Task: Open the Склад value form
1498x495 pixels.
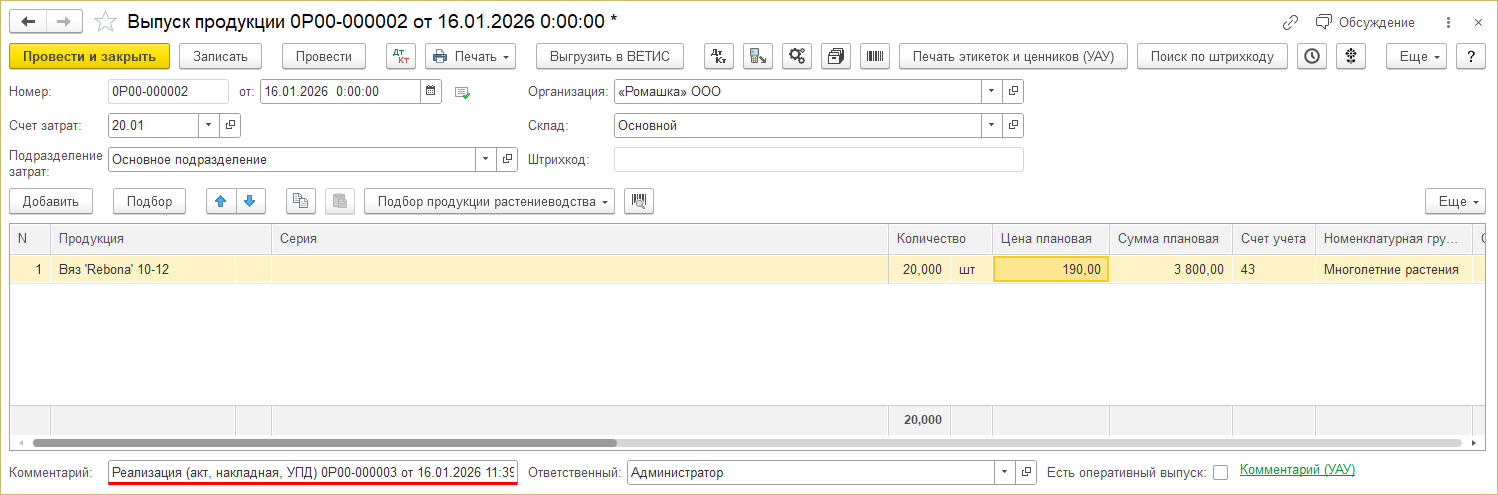Action: [x=1013, y=126]
